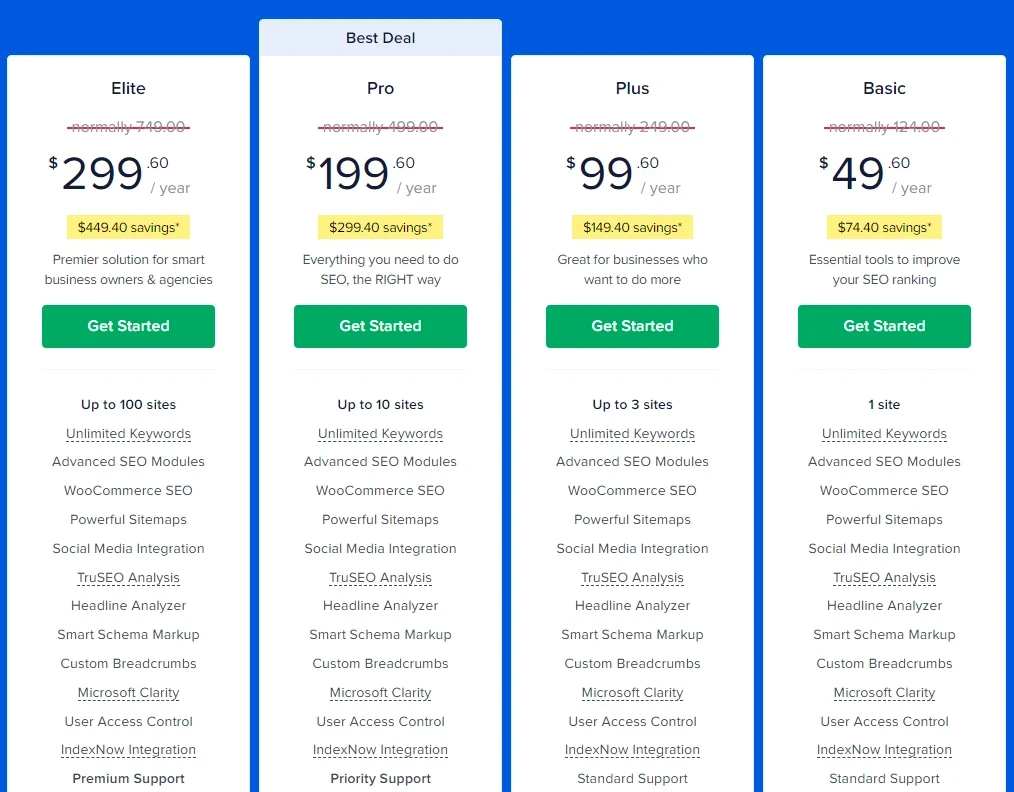Click the $449.40 savings badge
The height and width of the screenshot is (792, 1014).
(128, 227)
